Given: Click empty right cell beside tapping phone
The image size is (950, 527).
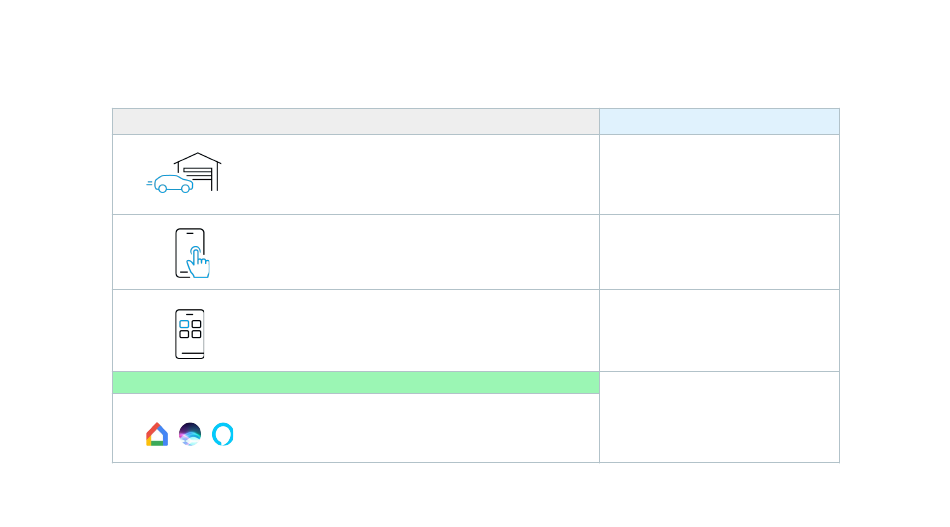Looking at the screenshot, I should click(x=719, y=252).
